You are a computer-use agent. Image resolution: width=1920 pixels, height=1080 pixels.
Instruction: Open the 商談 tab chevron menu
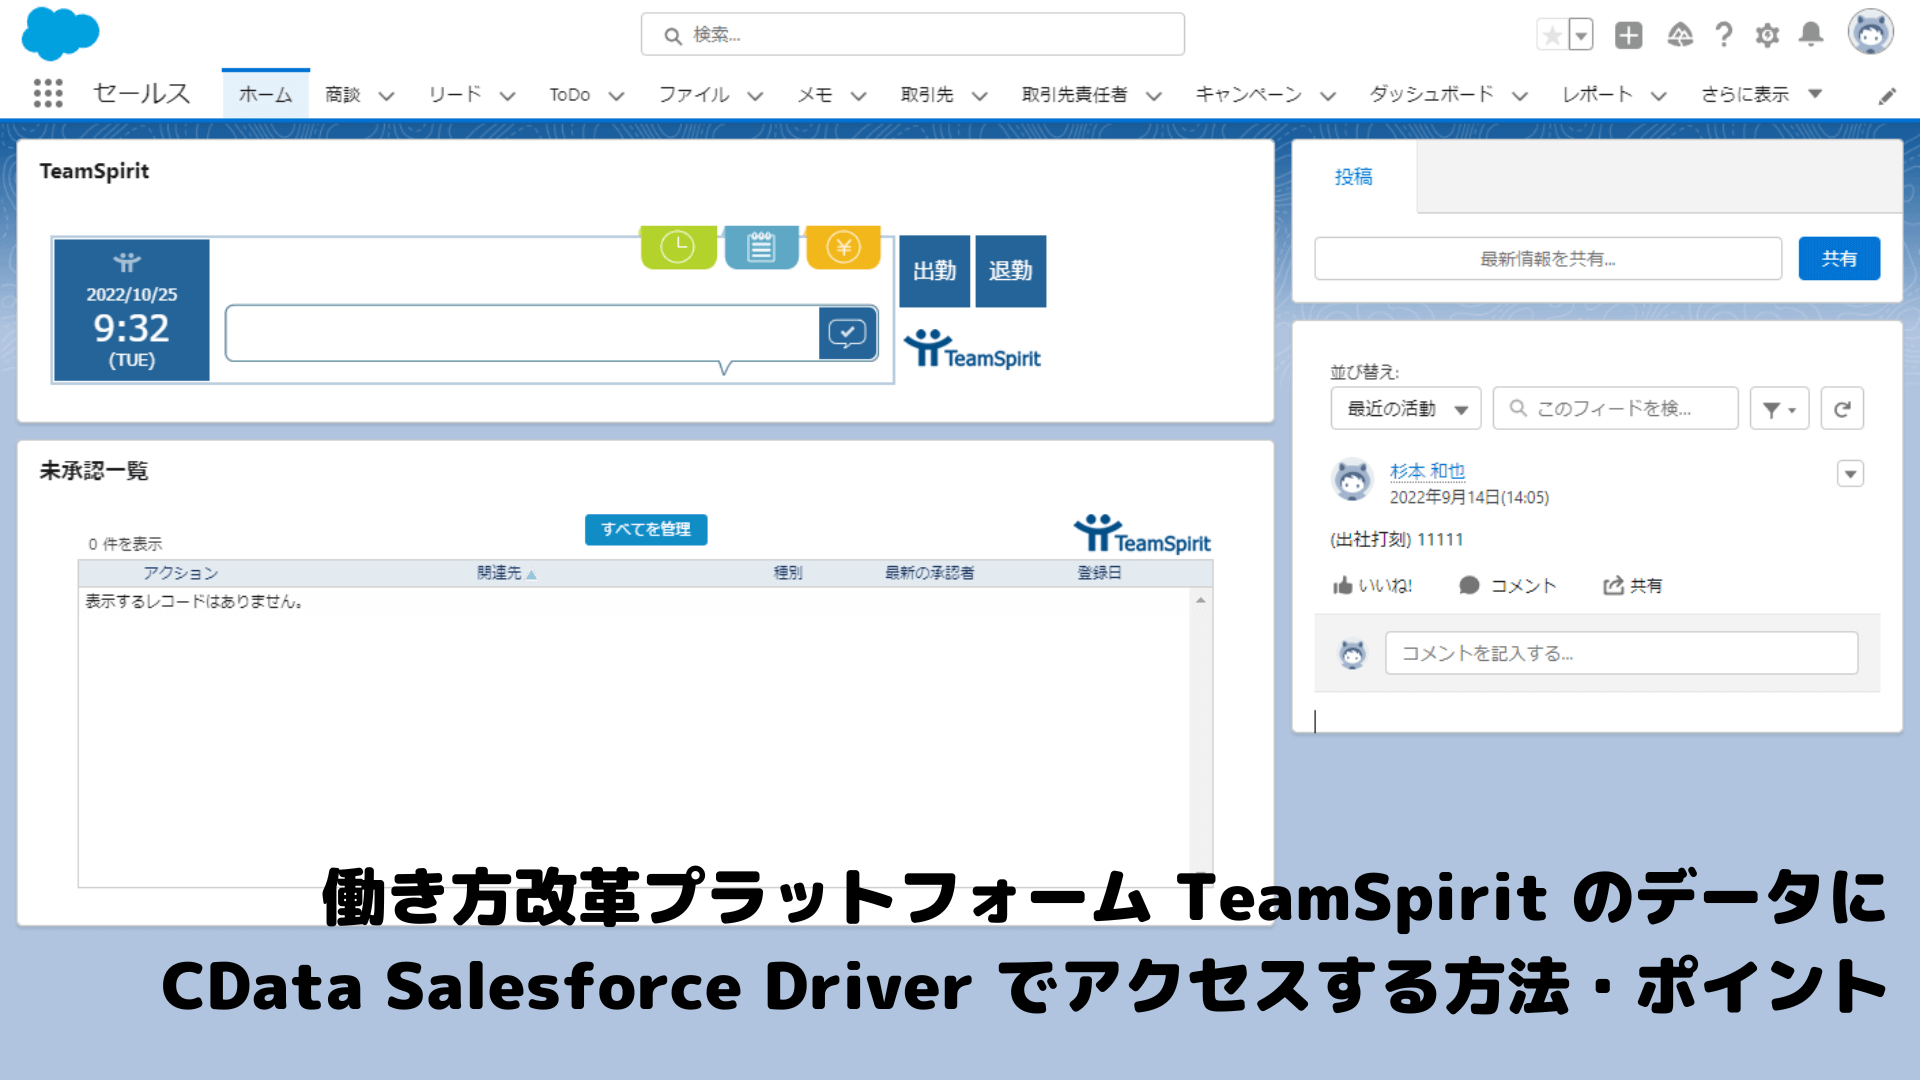tap(386, 95)
